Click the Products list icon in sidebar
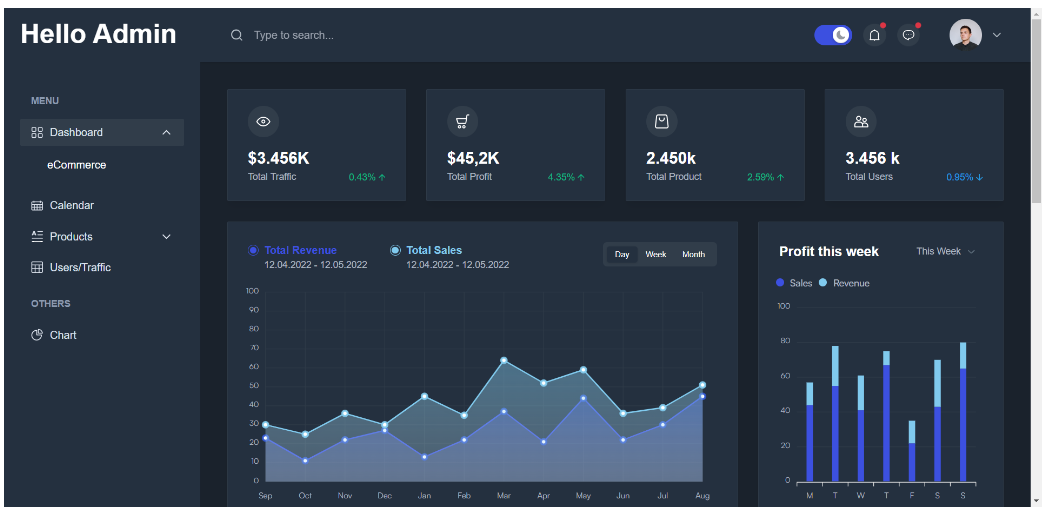The image size is (1043, 516). 37,236
